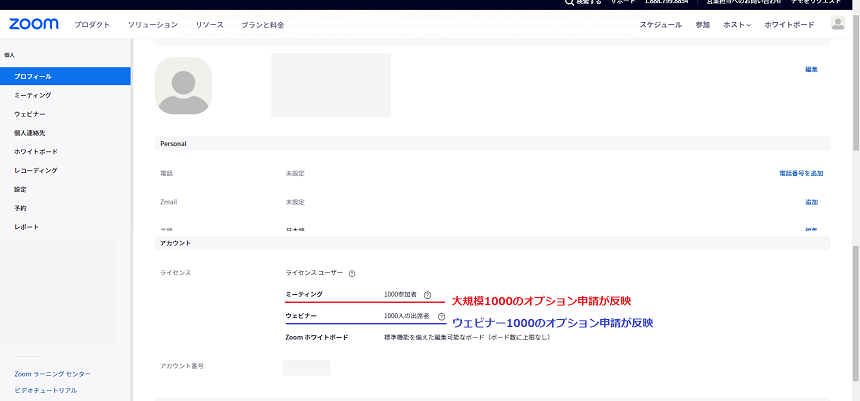Click the search magnifier icon
This screenshot has height=401, width=860.
click(x=569, y=3)
